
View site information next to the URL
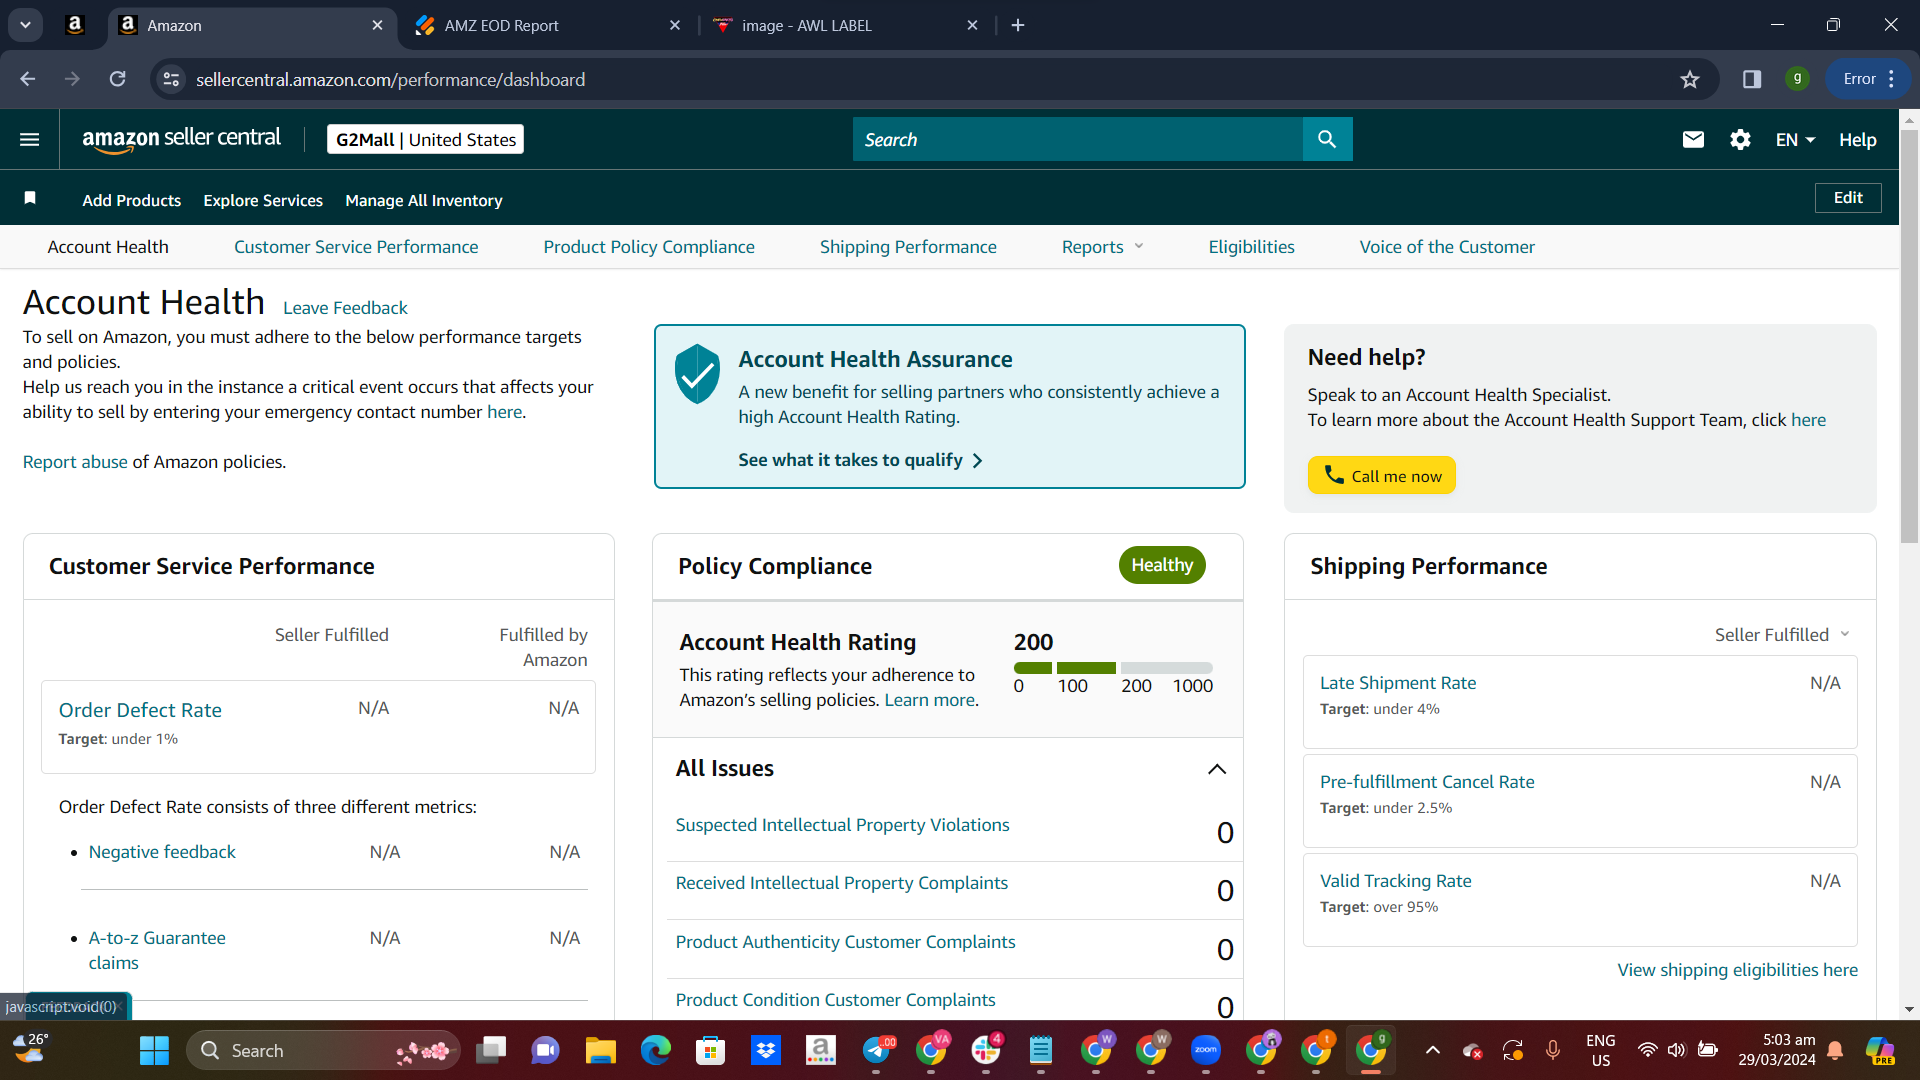click(x=172, y=79)
